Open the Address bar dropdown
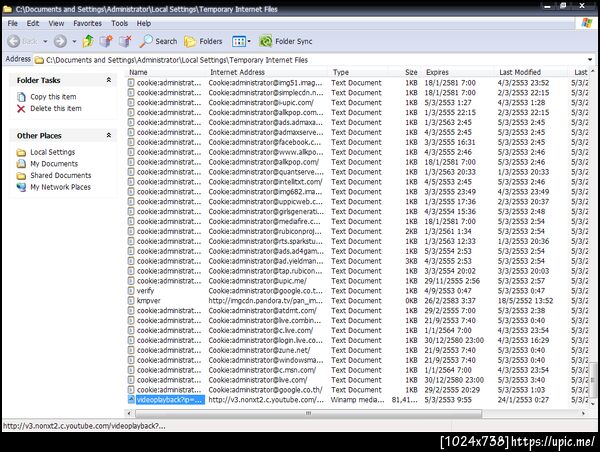 click(590, 60)
